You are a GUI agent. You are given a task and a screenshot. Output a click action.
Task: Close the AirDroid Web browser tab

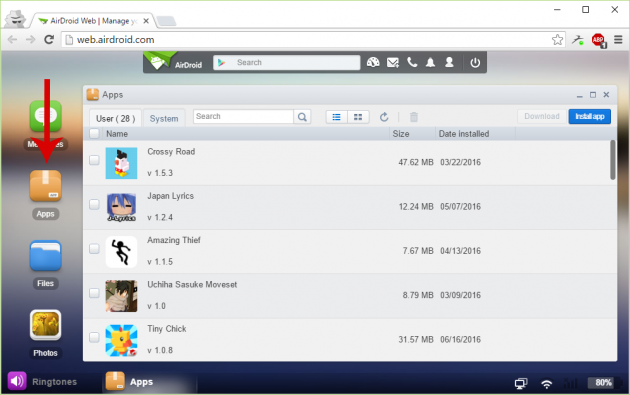click(146, 21)
